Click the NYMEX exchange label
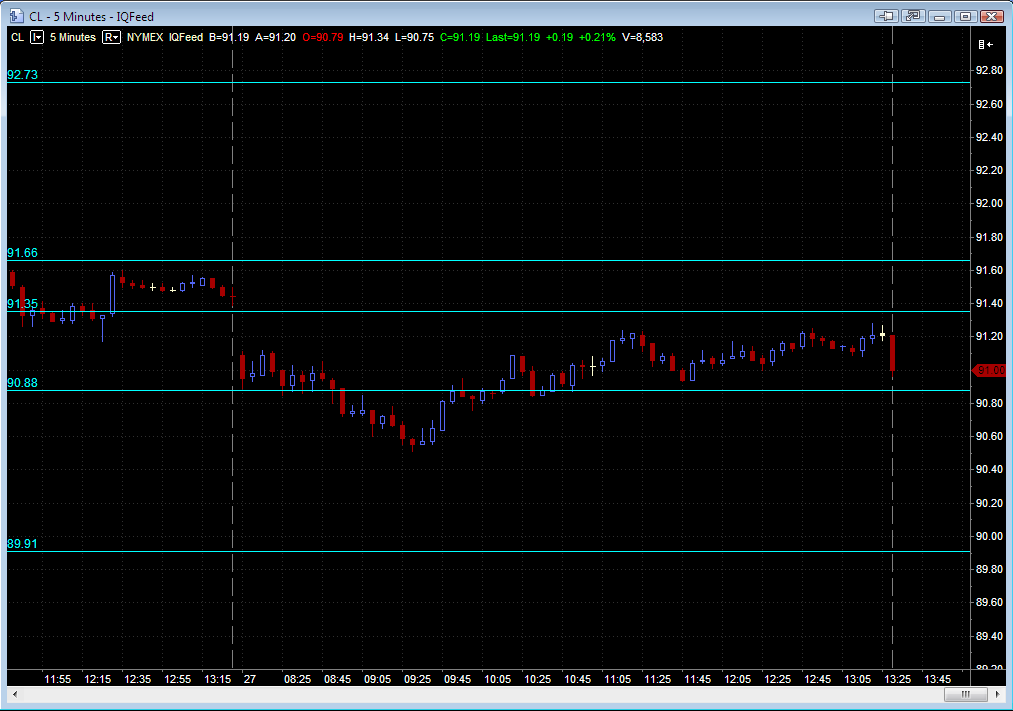Image resolution: width=1013 pixels, height=711 pixels. pyautogui.click(x=145, y=37)
